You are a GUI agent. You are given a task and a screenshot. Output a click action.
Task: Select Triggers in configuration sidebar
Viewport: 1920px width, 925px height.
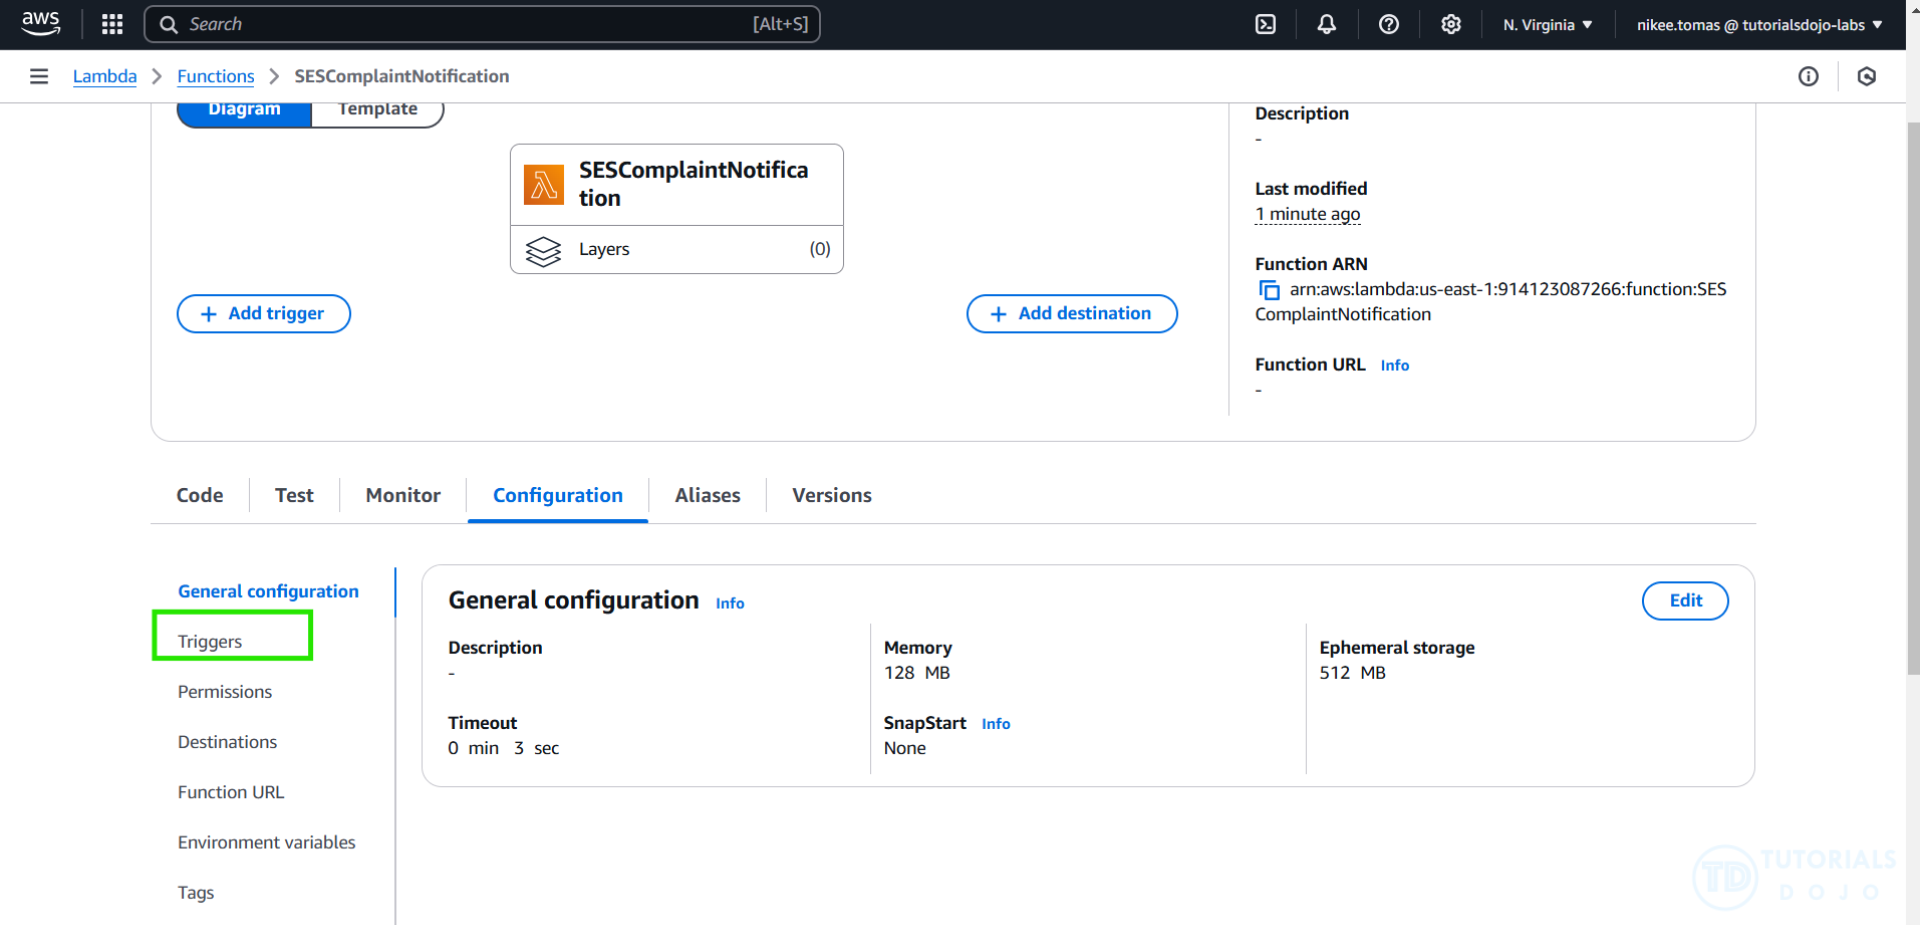point(210,641)
